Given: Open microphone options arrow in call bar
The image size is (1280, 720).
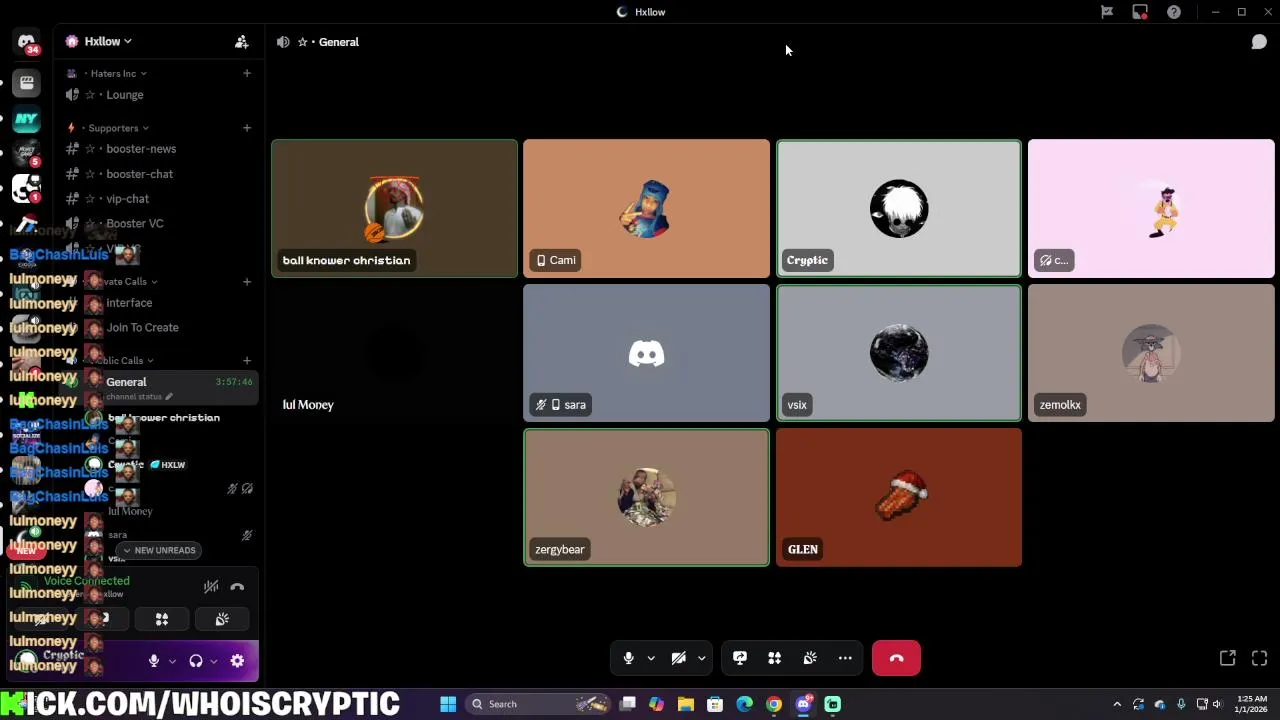Looking at the screenshot, I should pos(651,658).
